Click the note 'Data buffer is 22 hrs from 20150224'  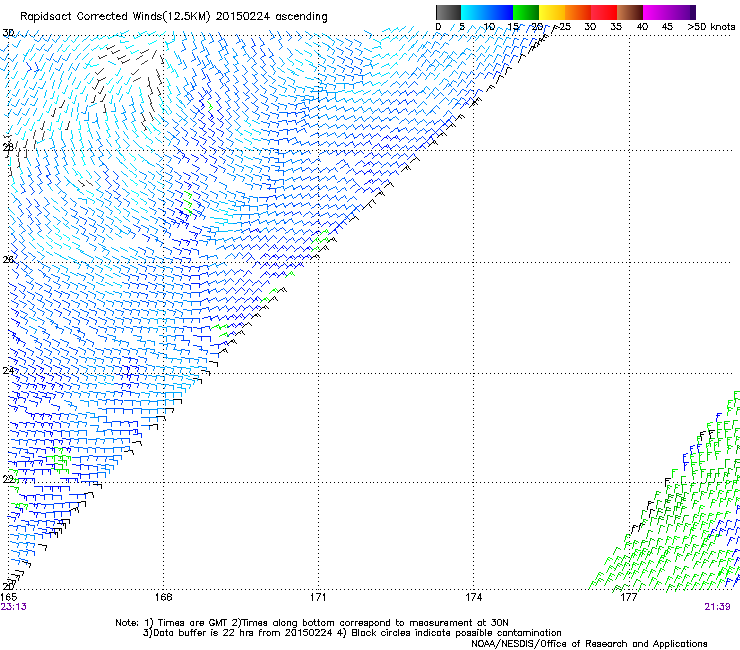(242, 633)
